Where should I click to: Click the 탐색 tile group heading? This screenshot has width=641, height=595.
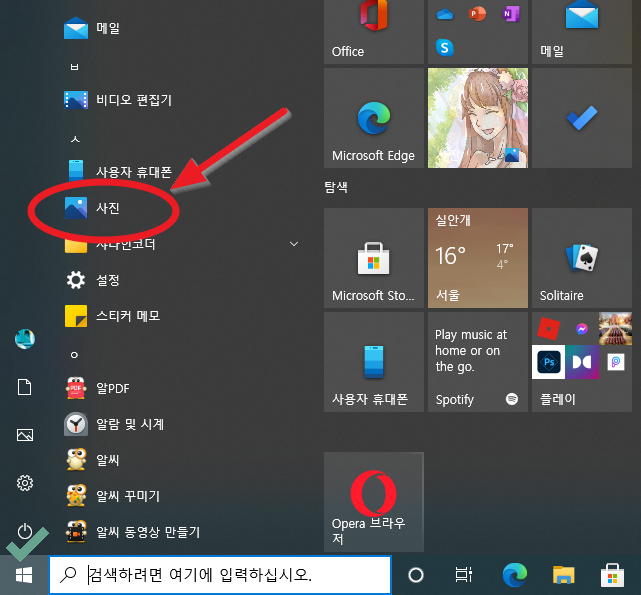[x=336, y=187]
